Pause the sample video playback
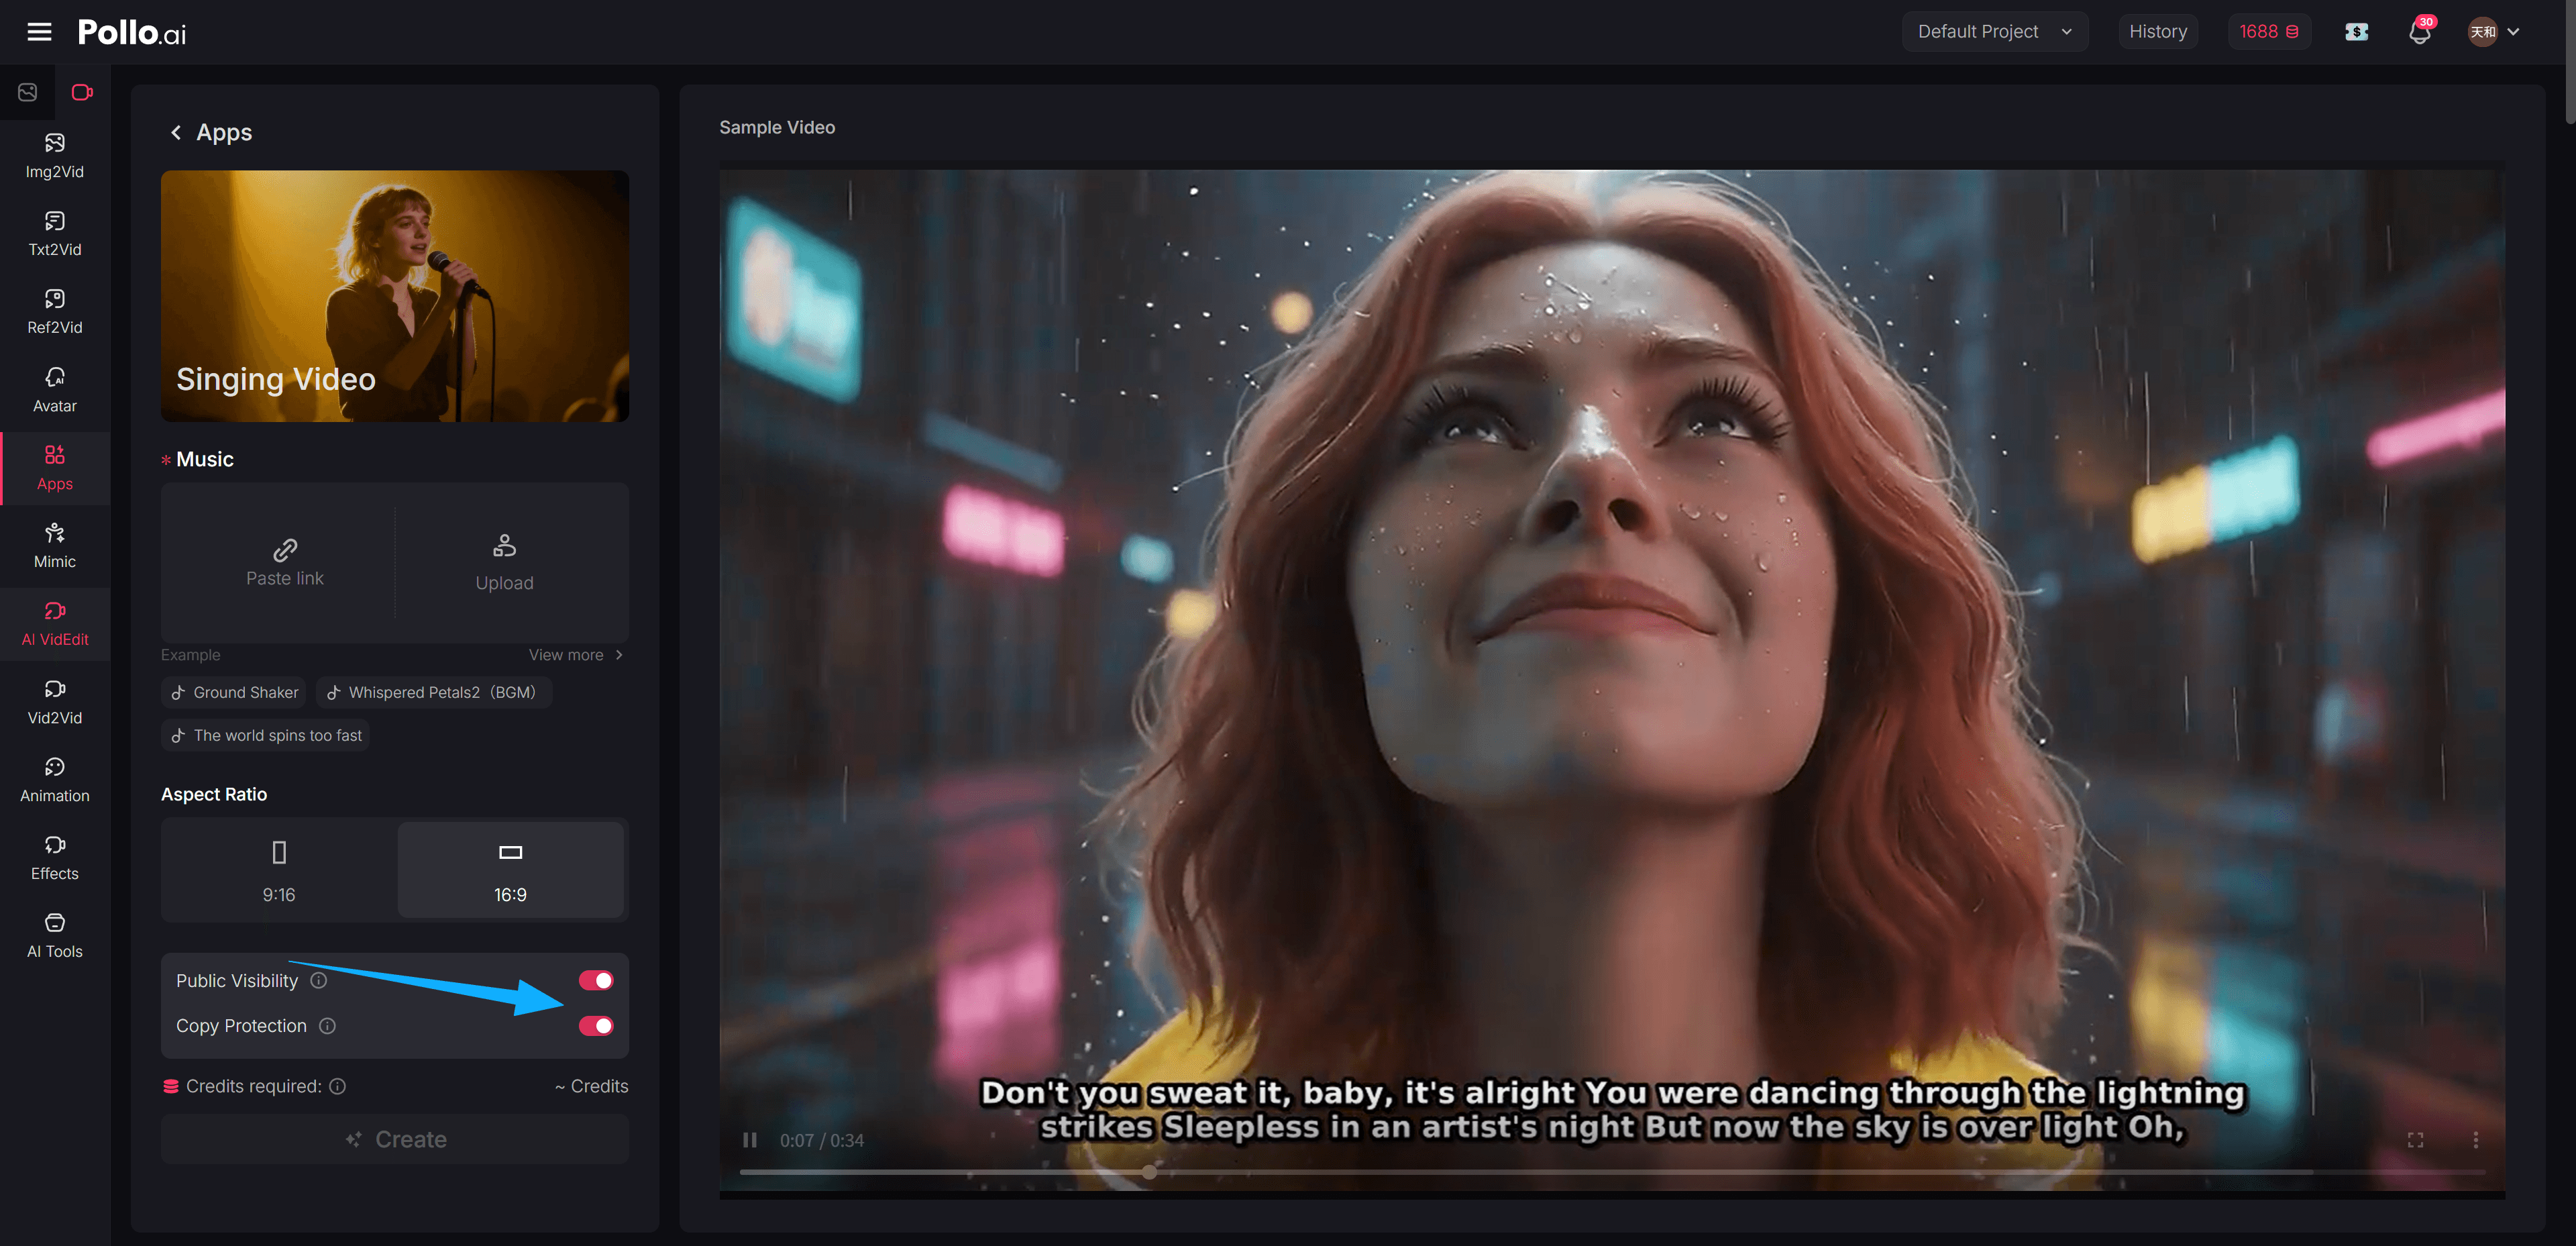Viewport: 2576px width, 1246px height. [750, 1140]
